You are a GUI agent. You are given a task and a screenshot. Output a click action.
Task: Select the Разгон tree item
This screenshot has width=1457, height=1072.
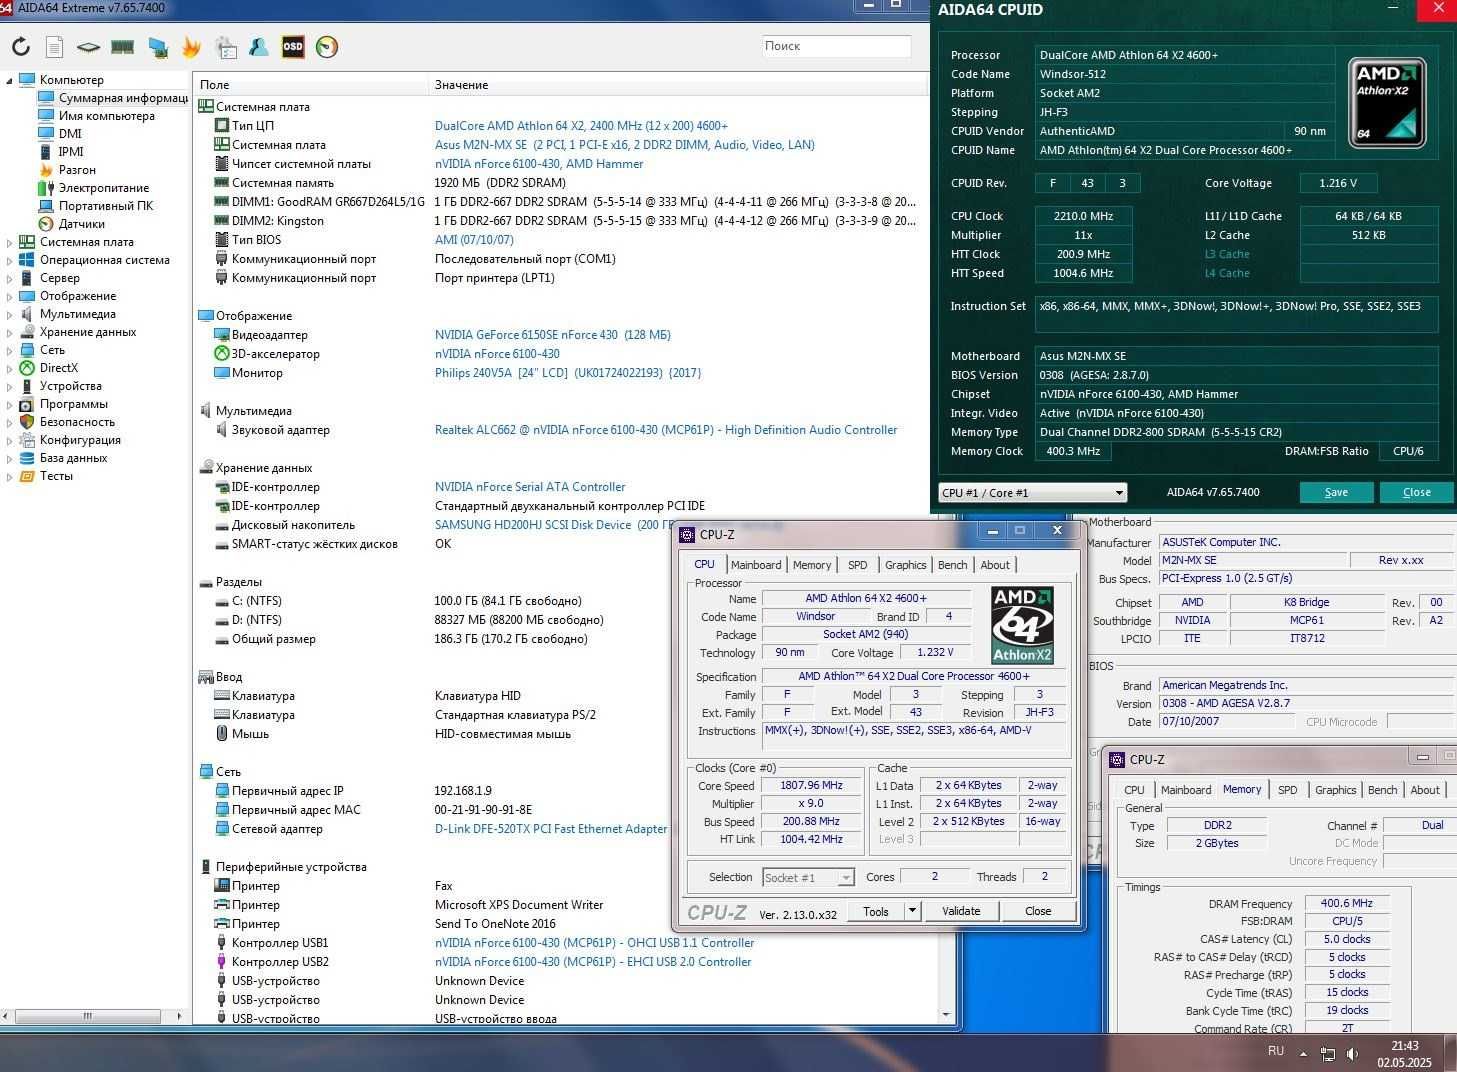click(x=77, y=170)
